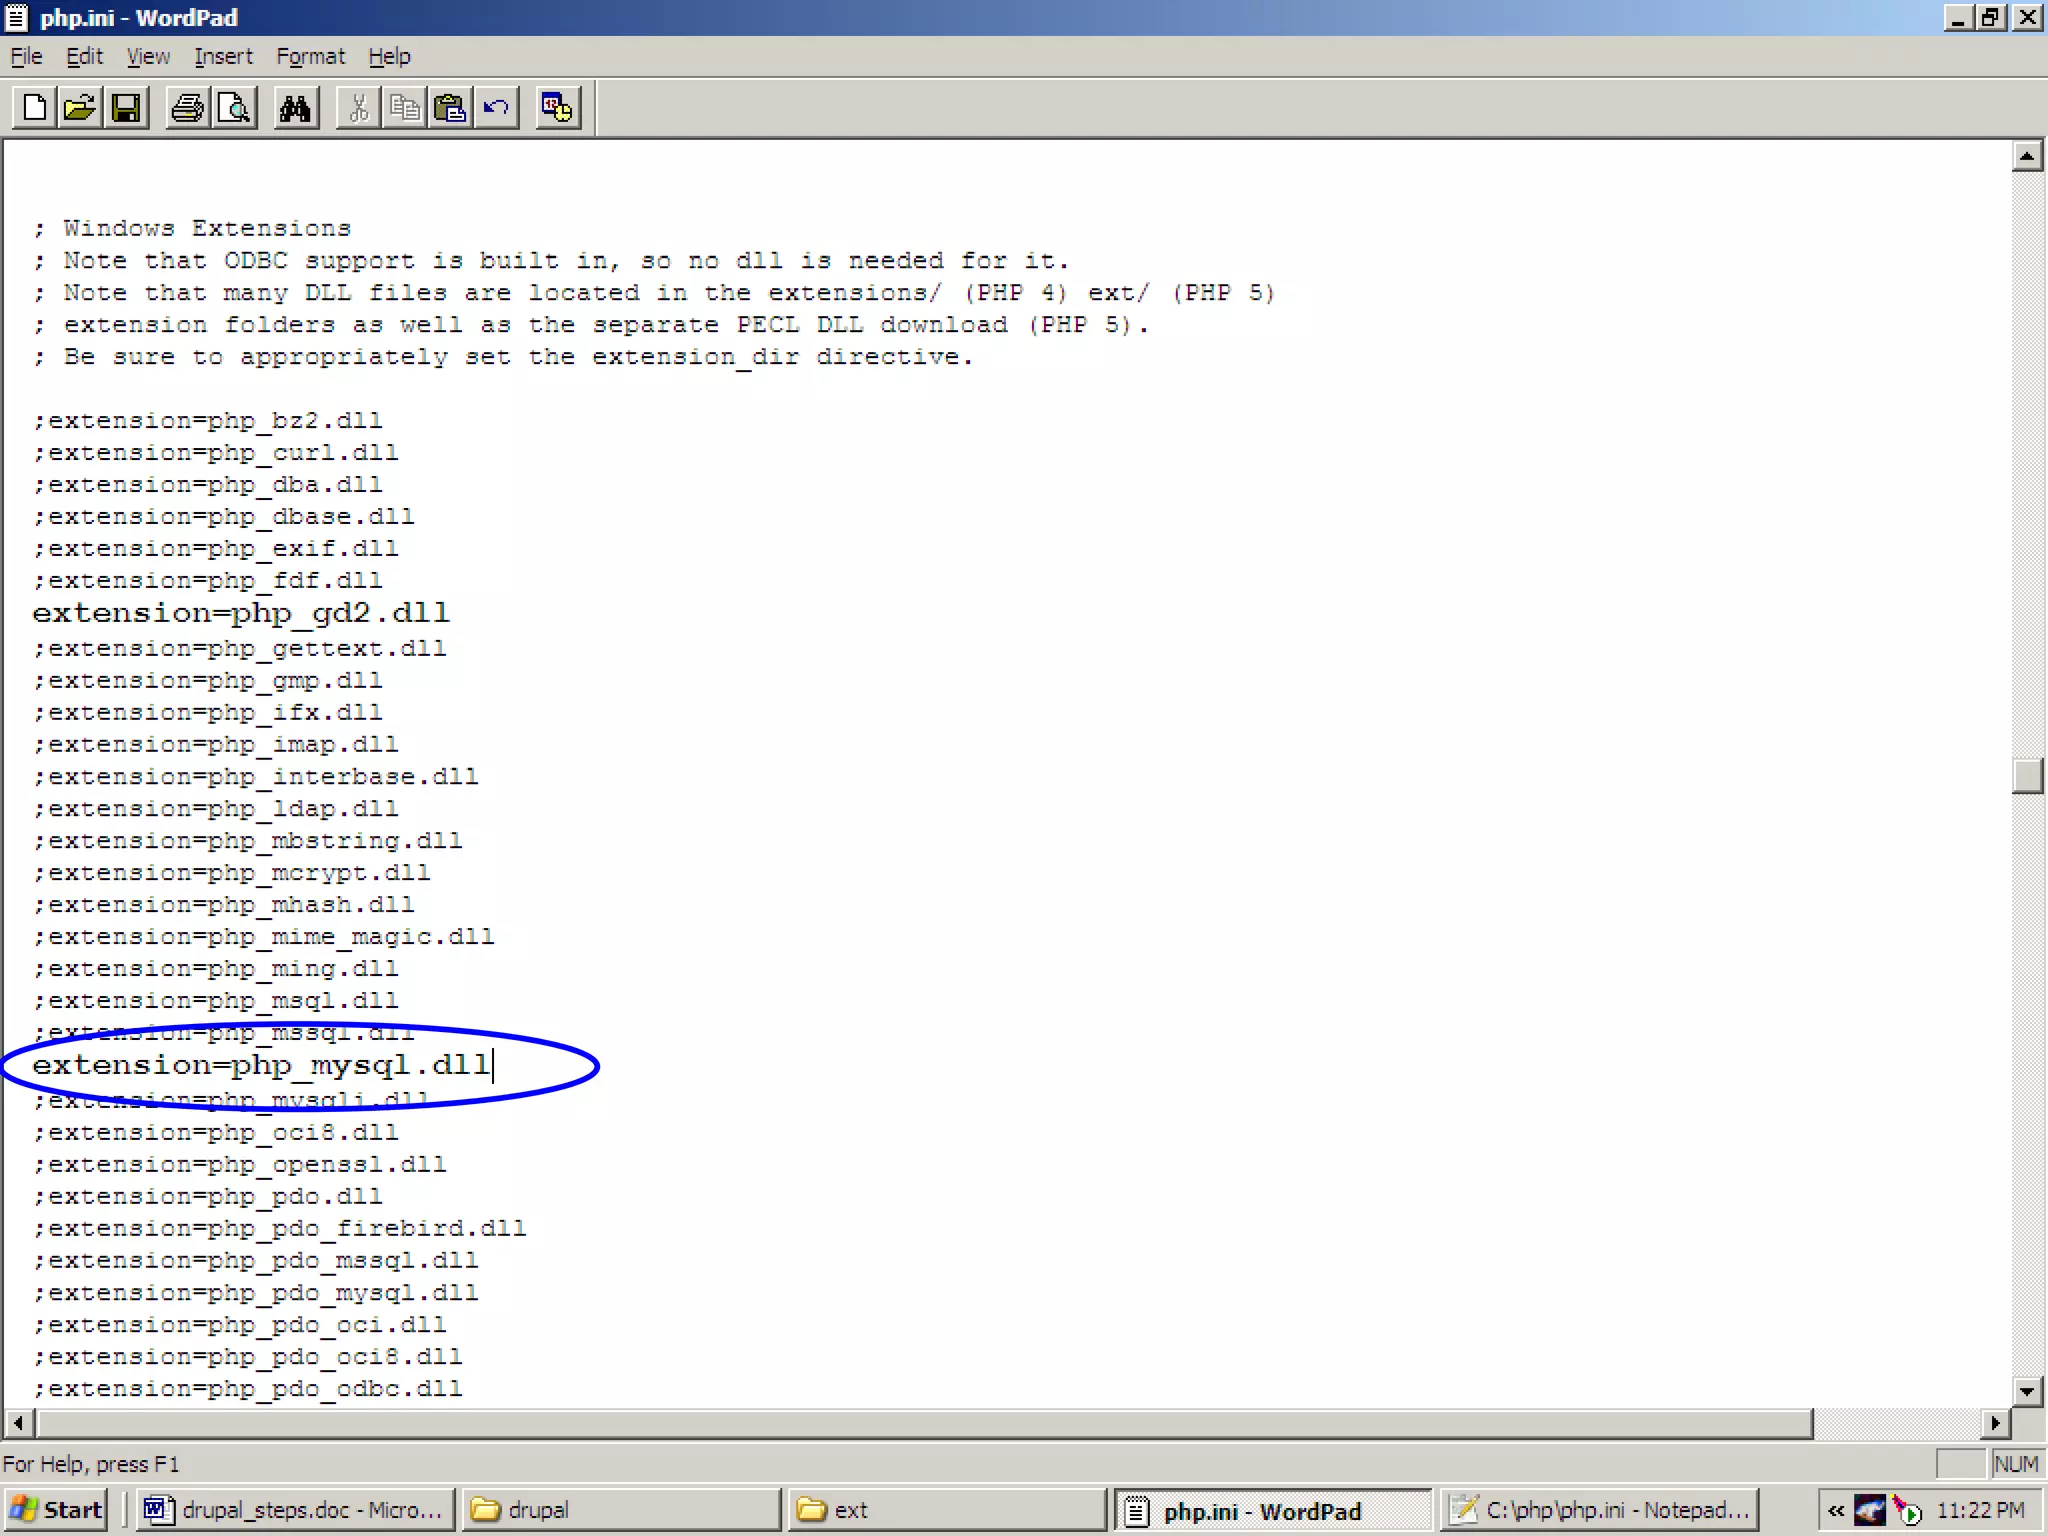Click the Print toolbar icon
Image resolution: width=2048 pixels, height=1536 pixels.
(187, 108)
